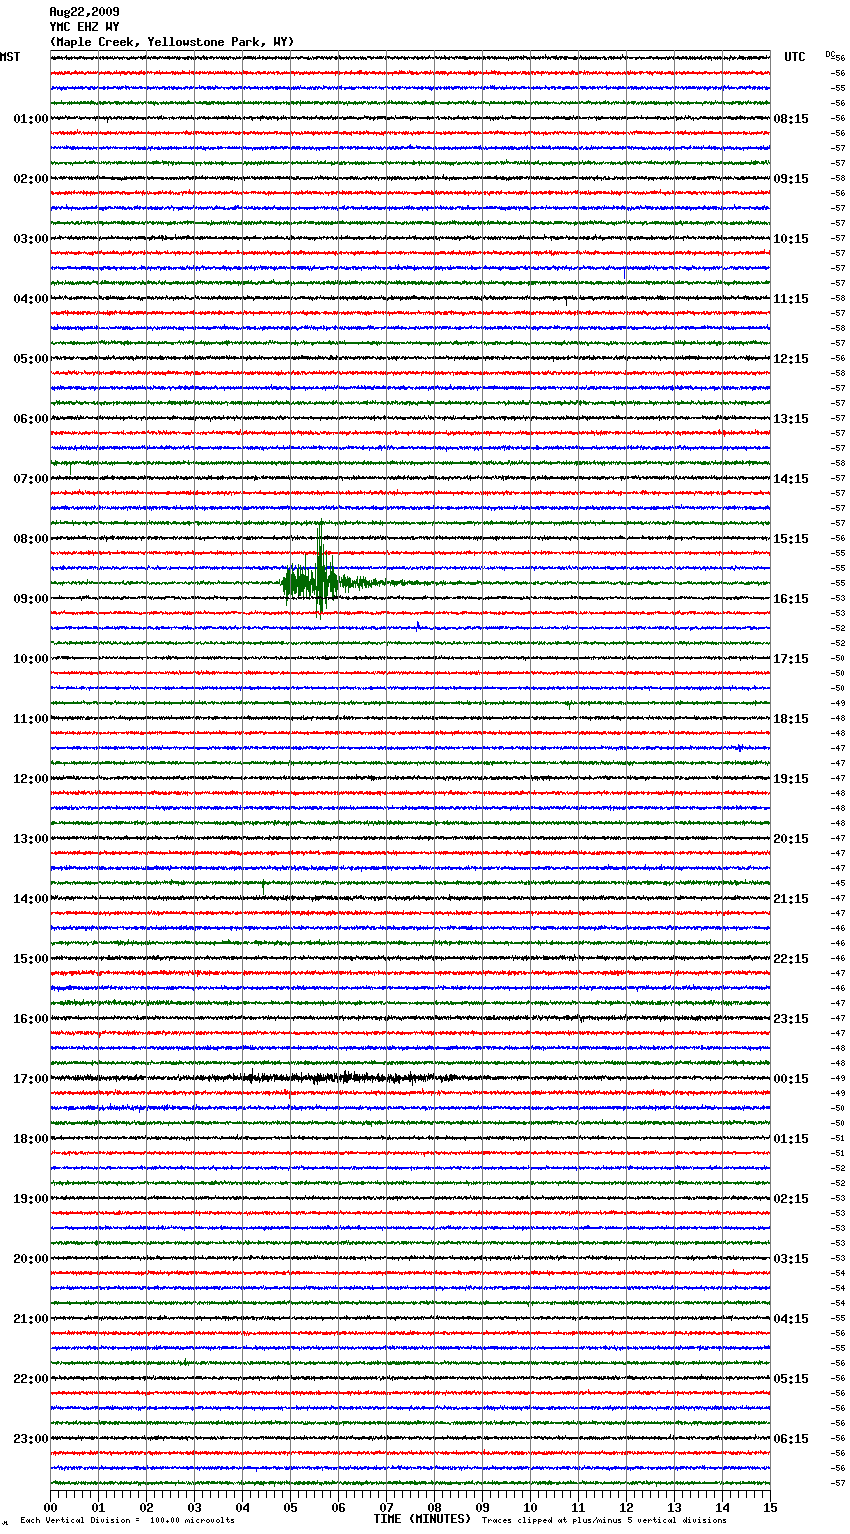Click the 21:15 UTC time label

[x=791, y=899]
